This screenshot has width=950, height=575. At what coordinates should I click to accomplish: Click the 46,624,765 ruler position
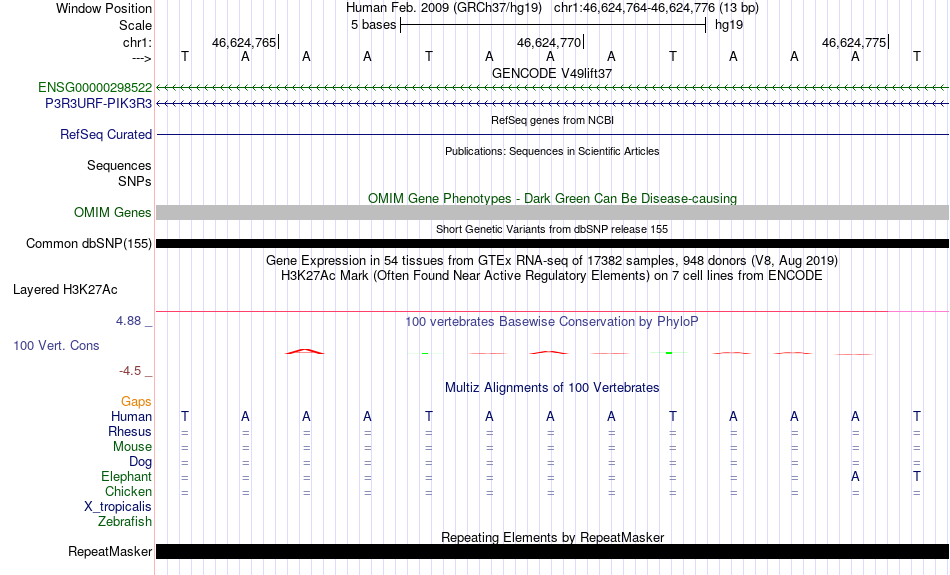244,42
